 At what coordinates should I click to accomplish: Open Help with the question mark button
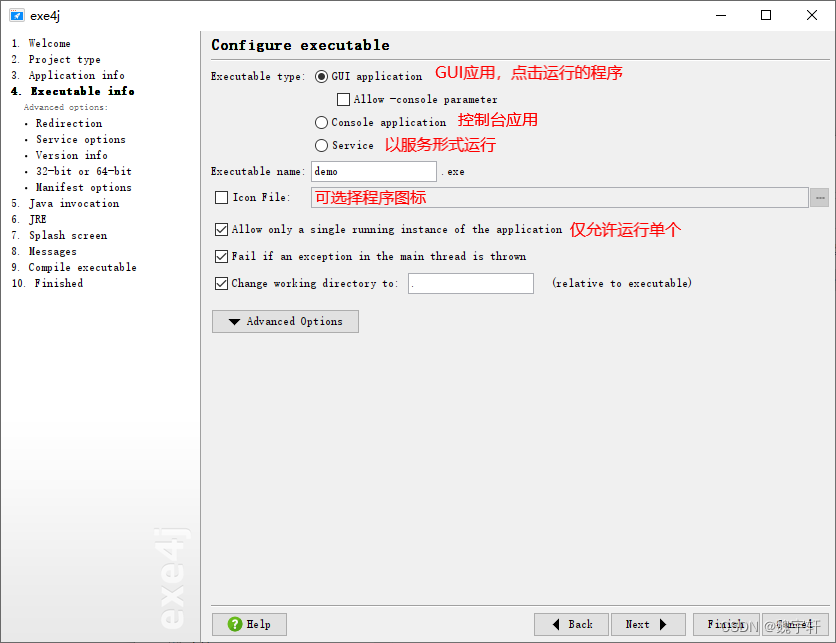(x=248, y=624)
